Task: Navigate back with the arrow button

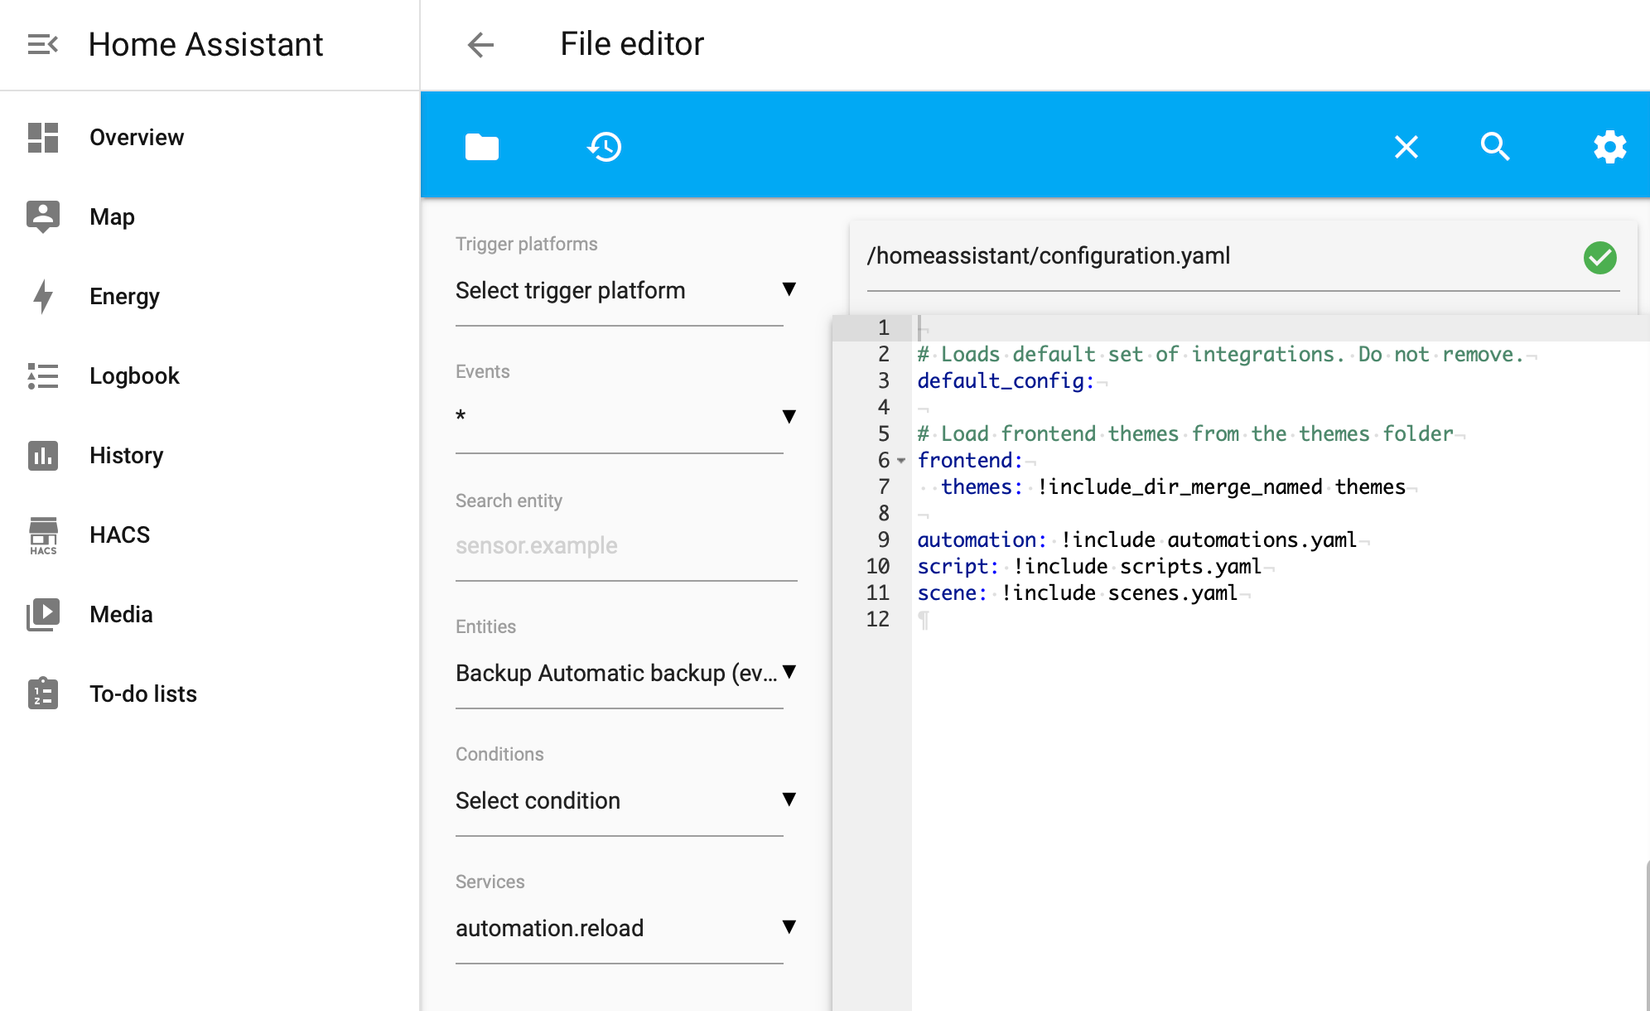Action: (x=480, y=44)
